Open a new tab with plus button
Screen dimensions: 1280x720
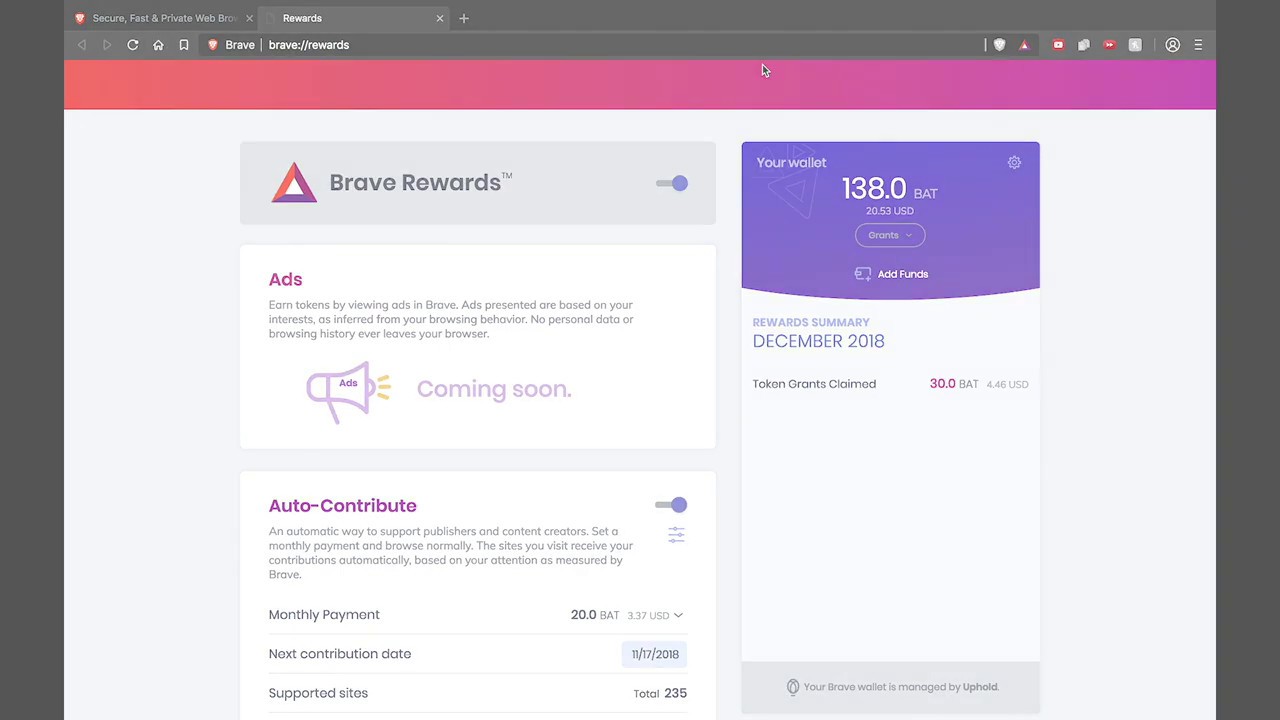coord(464,18)
